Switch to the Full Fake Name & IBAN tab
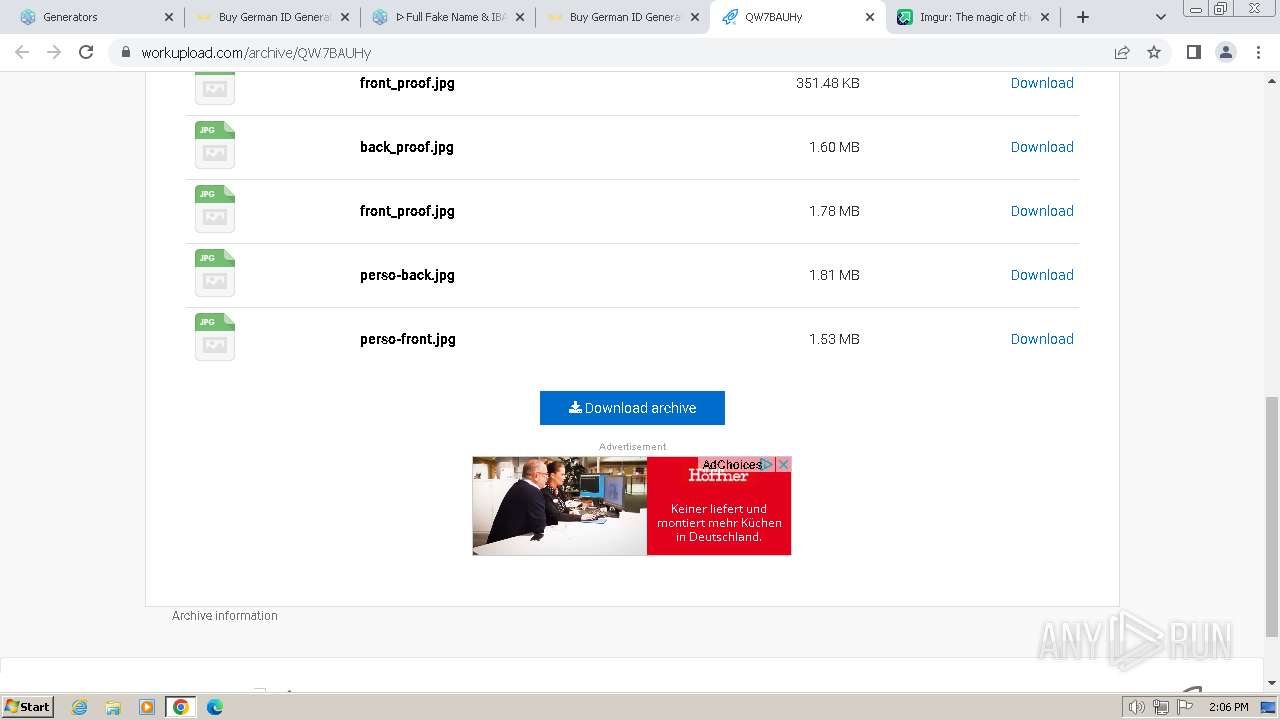1280x720 pixels. [447, 17]
